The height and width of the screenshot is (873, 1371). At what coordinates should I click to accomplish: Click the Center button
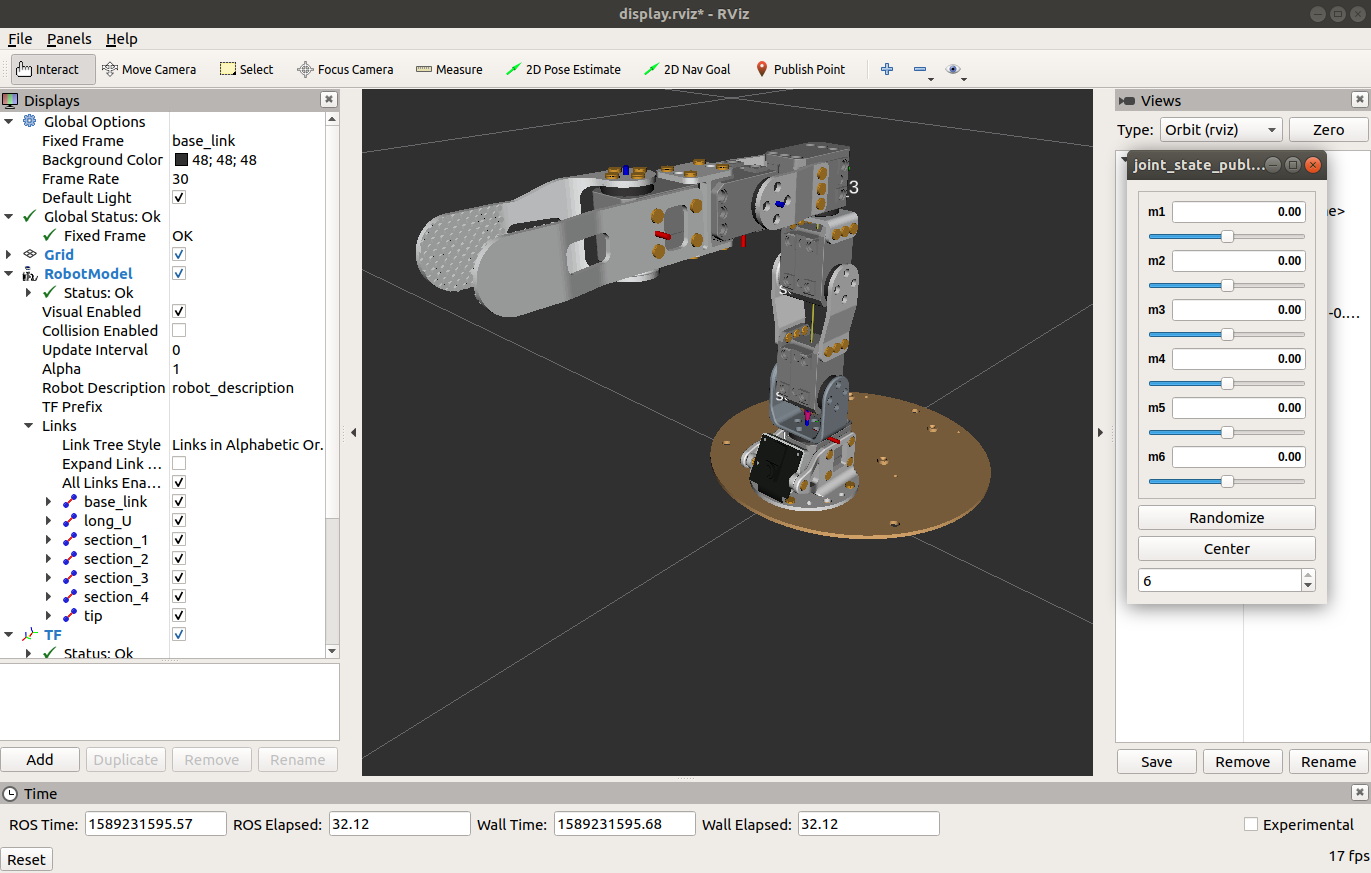click(1226, 549)
